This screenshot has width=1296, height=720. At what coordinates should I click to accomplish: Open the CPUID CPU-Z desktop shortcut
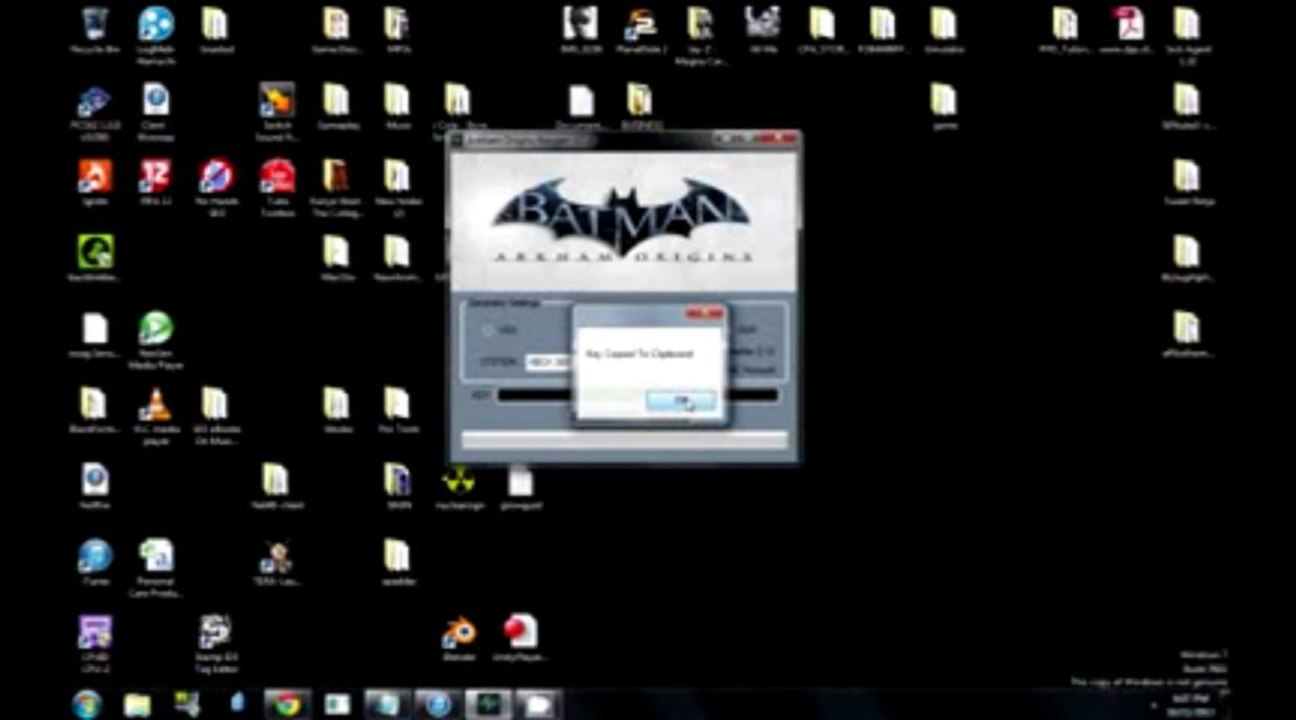coord(95,643)
